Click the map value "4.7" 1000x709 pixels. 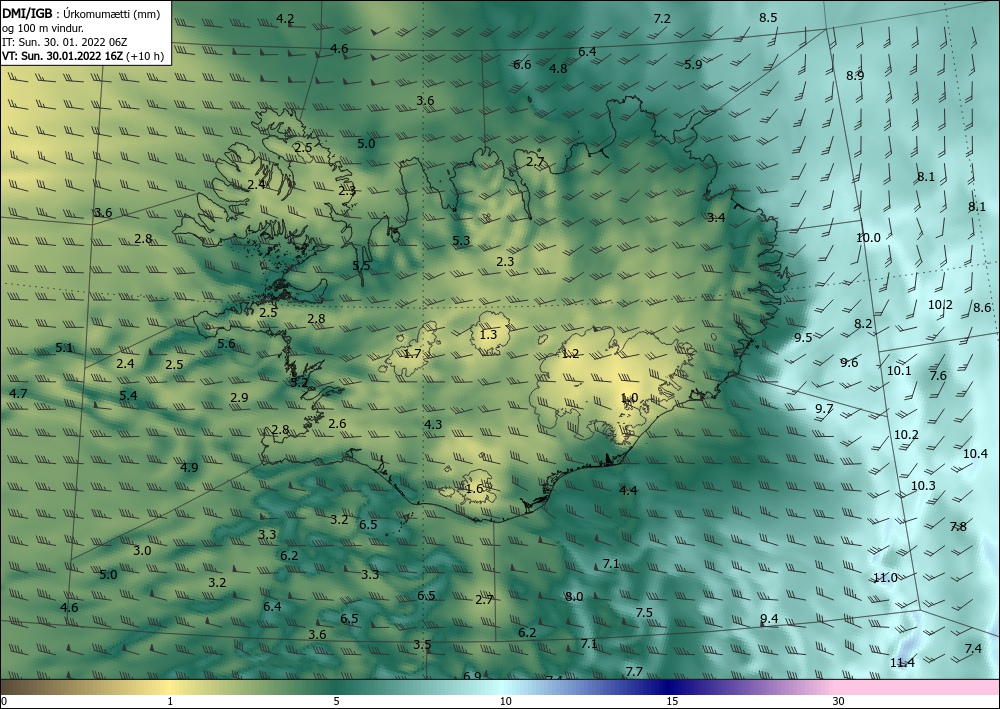18,393
